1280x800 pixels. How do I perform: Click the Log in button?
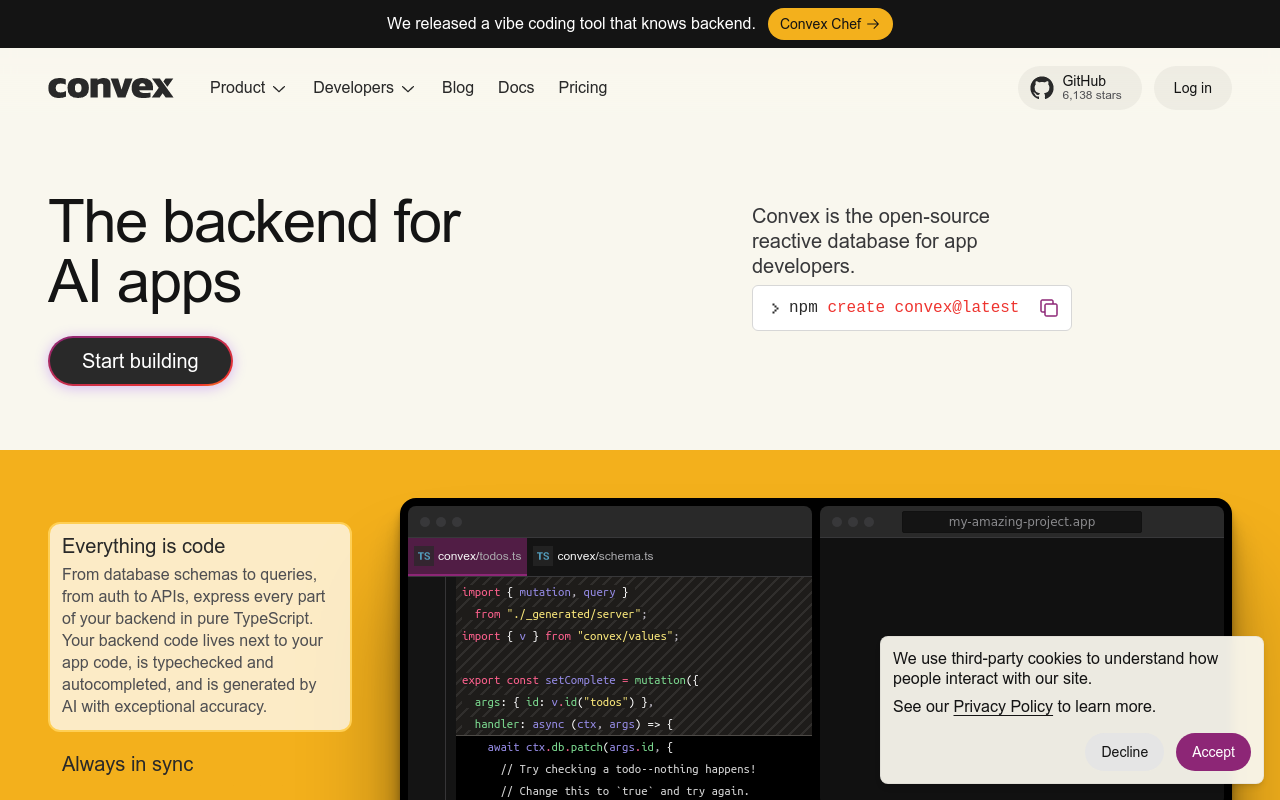(1193, 88)
